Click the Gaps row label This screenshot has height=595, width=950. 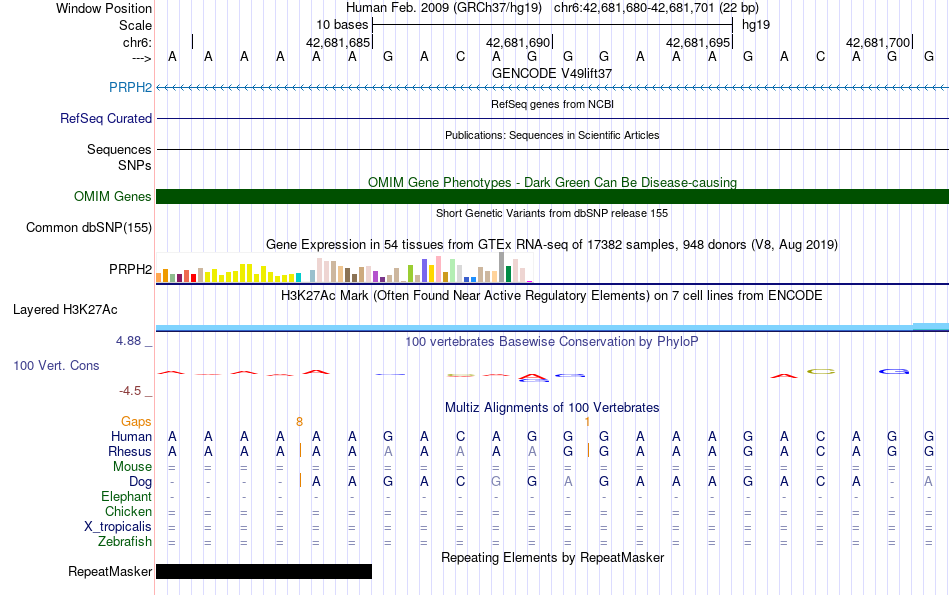[136, 421]
